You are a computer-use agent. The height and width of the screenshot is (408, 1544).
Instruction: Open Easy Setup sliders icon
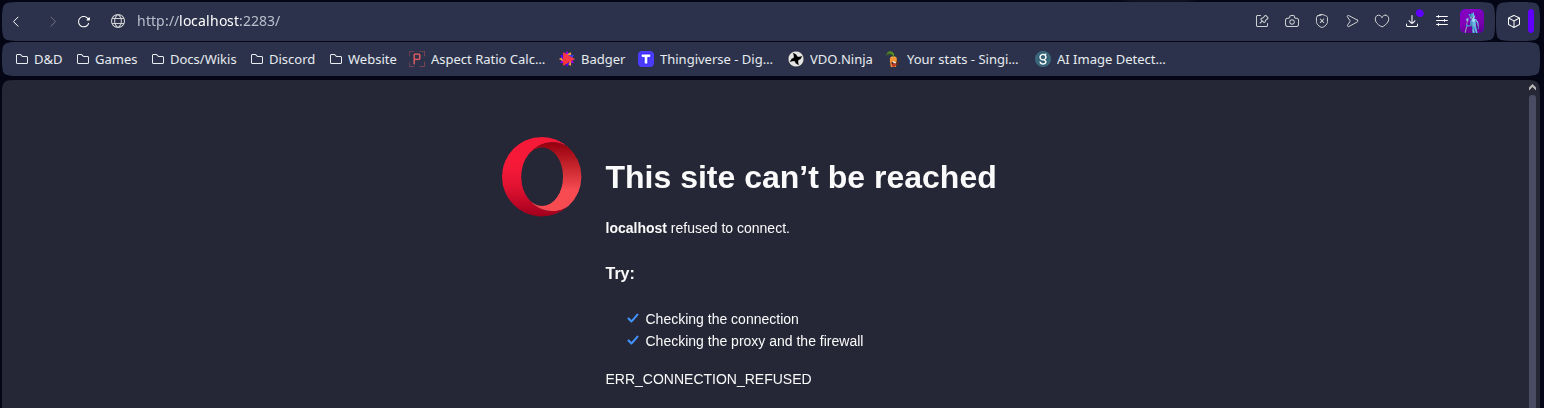click(x=1442, y=21)
